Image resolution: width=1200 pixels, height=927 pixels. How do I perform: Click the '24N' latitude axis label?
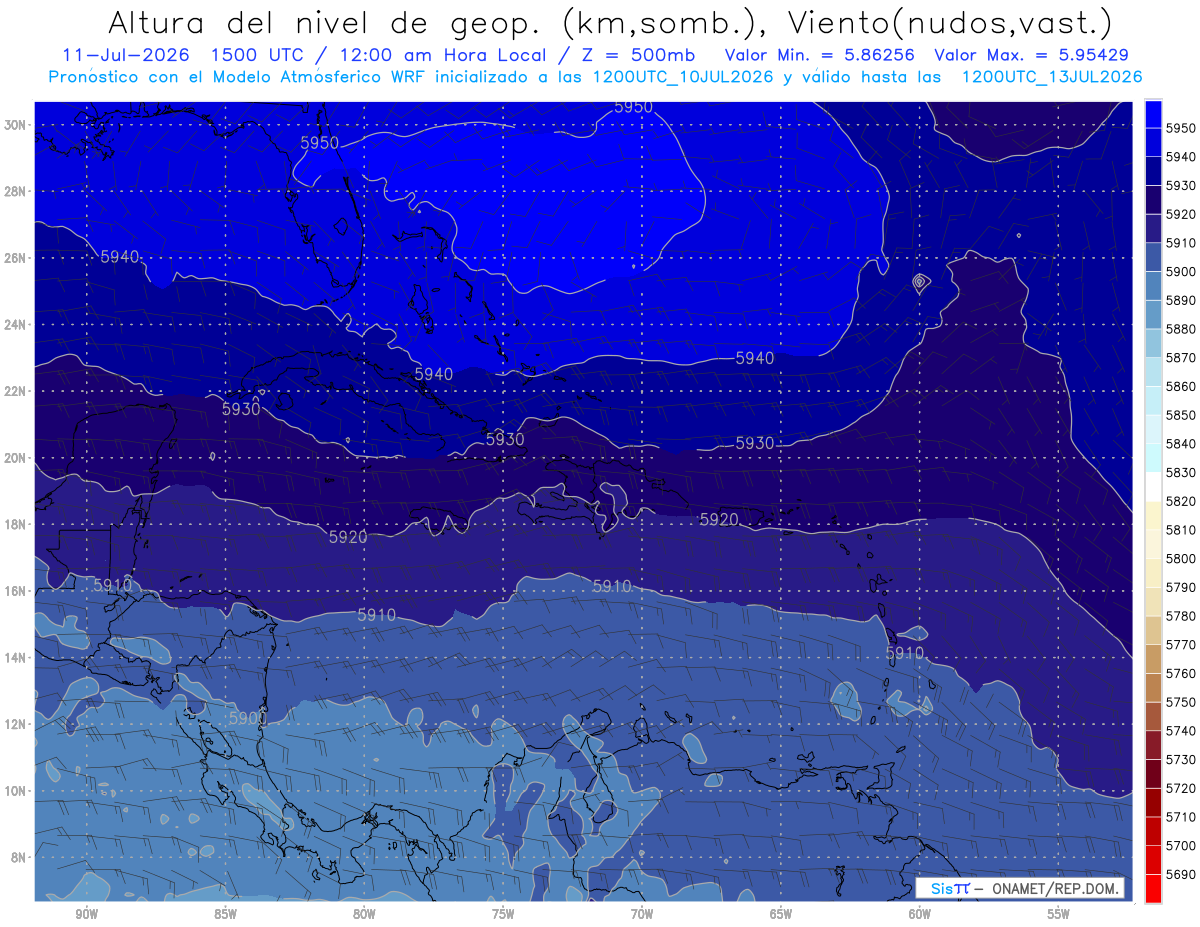[17, 325]
